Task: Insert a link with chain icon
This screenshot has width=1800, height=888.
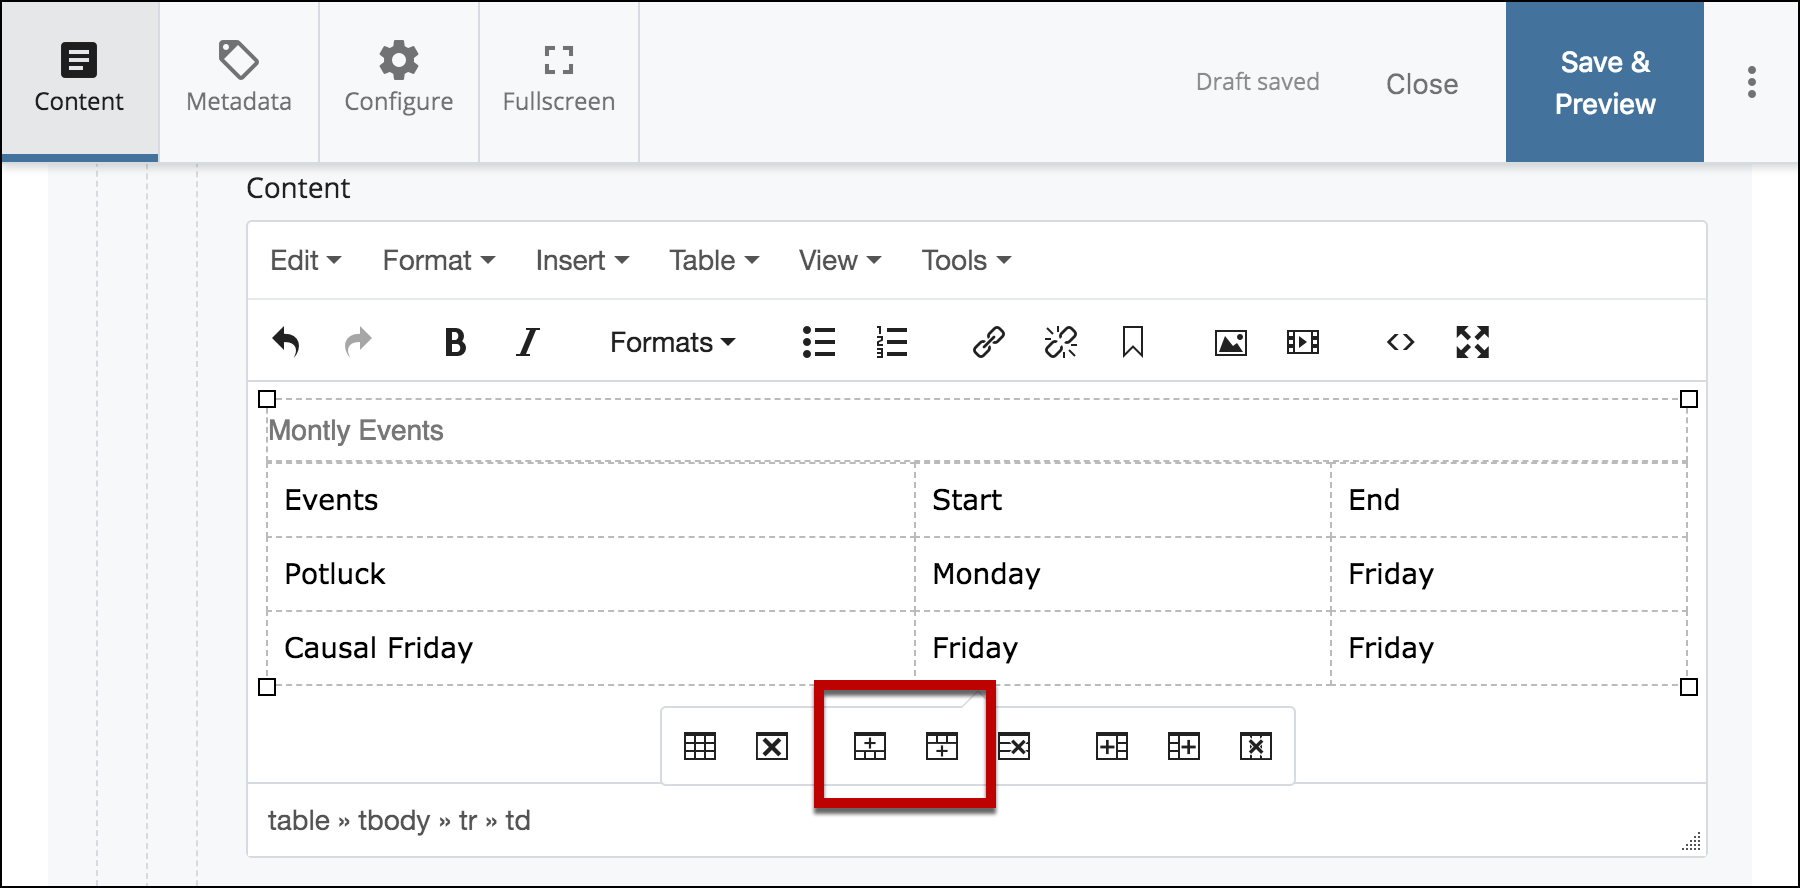Action: [988, 342]
